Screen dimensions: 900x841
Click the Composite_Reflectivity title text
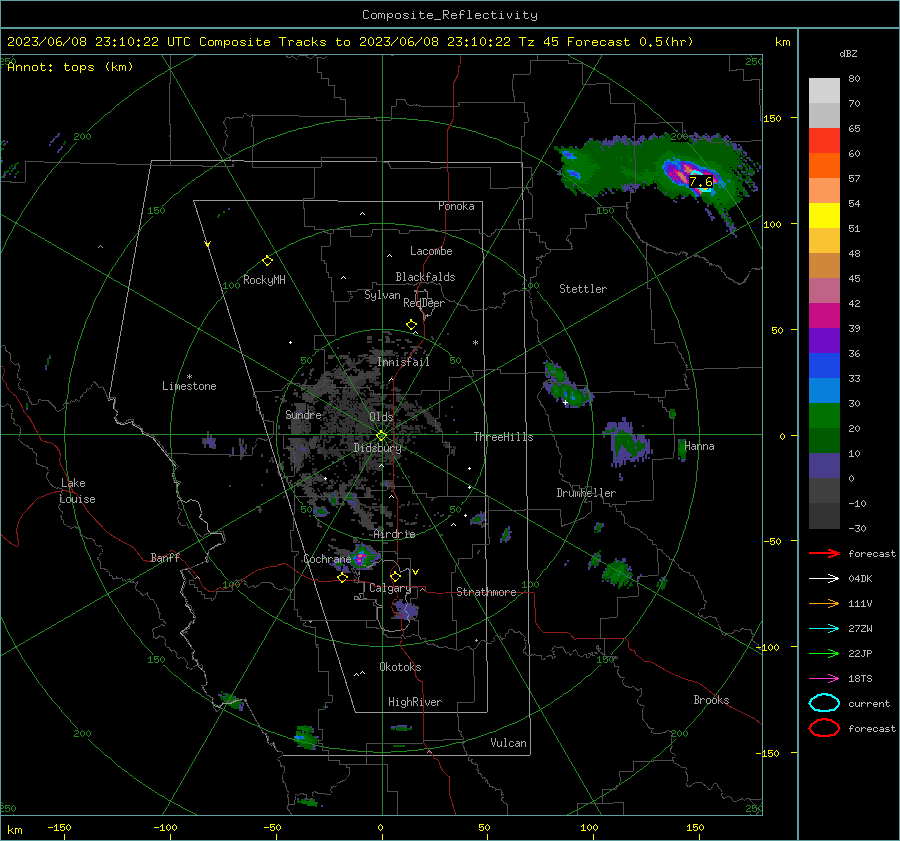pyautogui.click(x=450, y=15)
